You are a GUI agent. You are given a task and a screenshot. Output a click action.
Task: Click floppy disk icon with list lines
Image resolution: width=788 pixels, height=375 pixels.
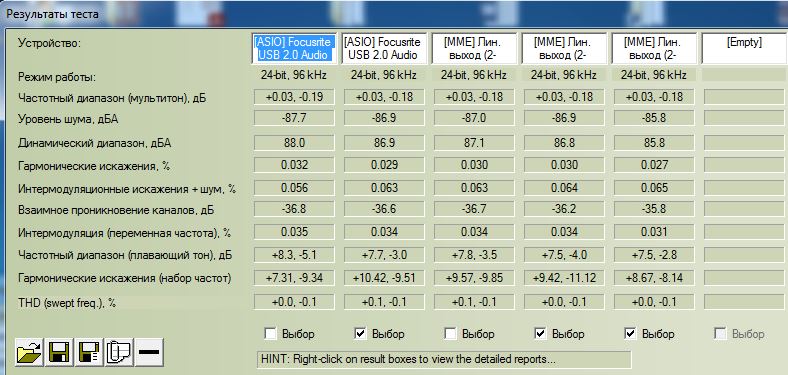tap(89, 352)
